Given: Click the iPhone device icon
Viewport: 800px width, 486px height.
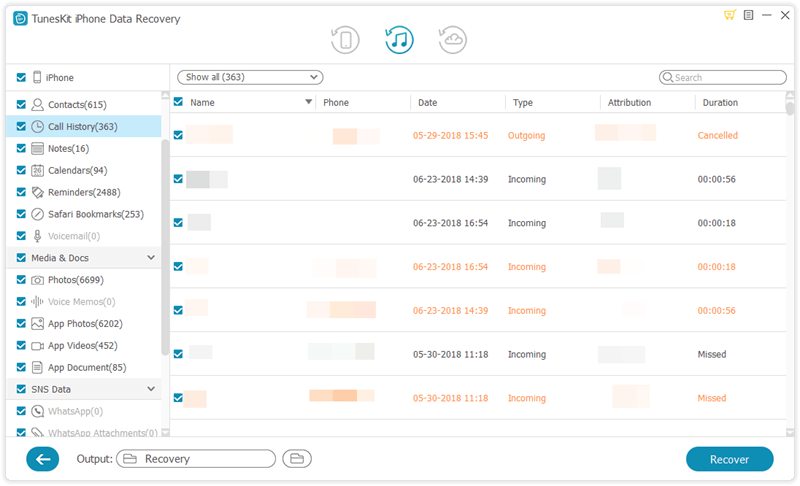Looking at the screenshot, I should [37, 78].
